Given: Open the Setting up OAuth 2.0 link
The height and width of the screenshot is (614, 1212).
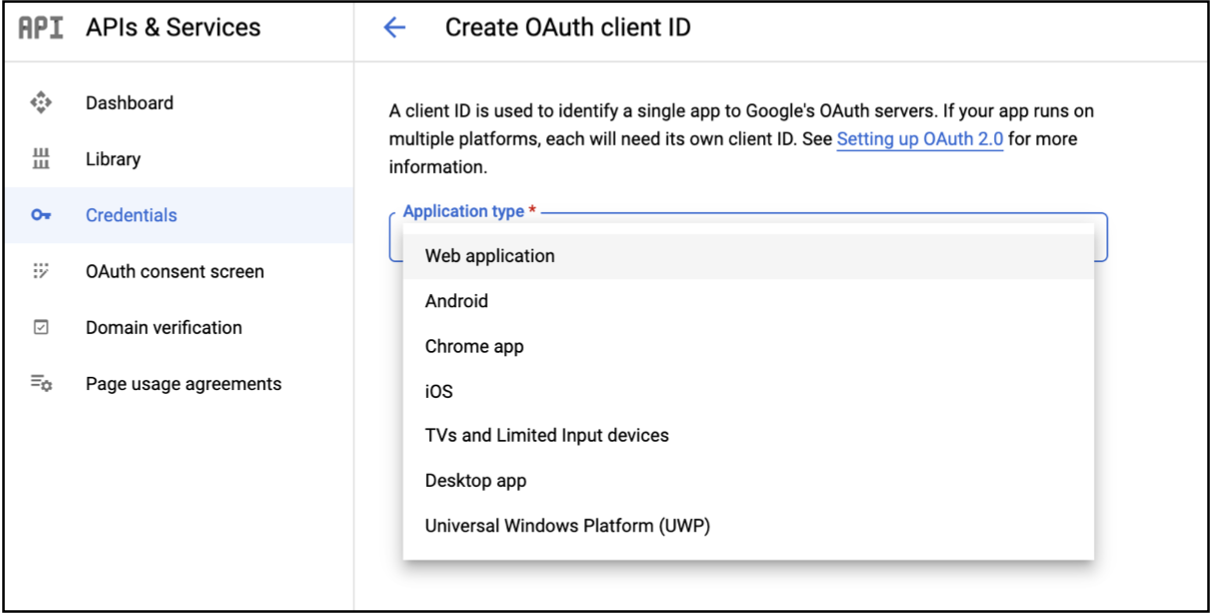Looking at the screenshot, I should (x=920, y=139).
